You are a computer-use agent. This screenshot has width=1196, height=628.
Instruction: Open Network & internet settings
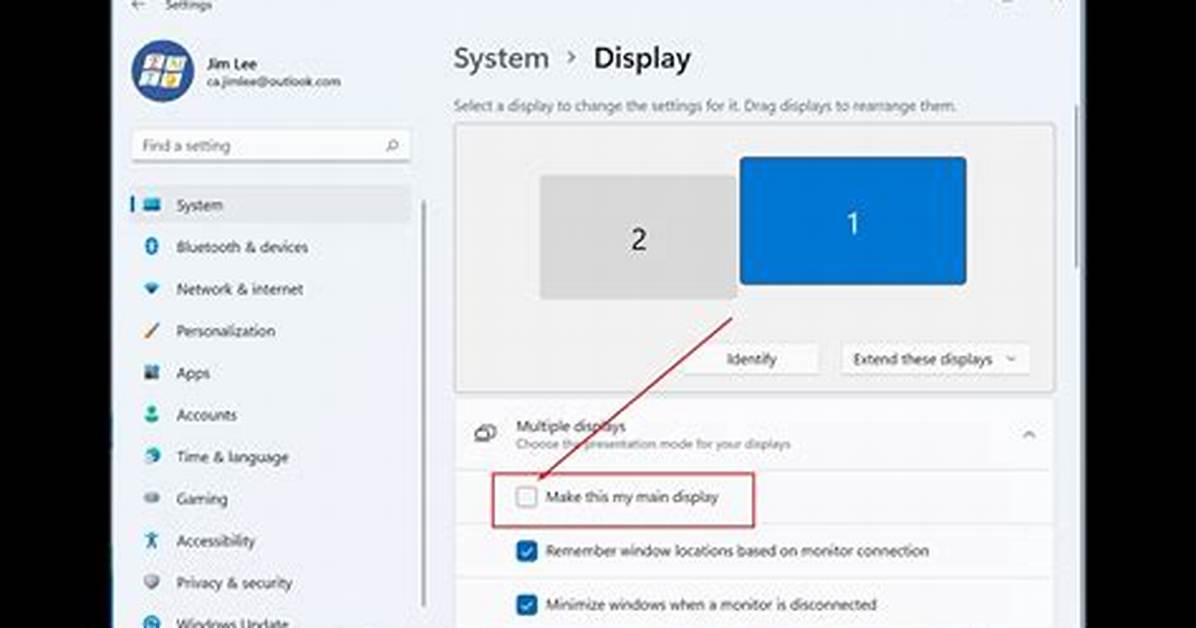coord(271,288)
